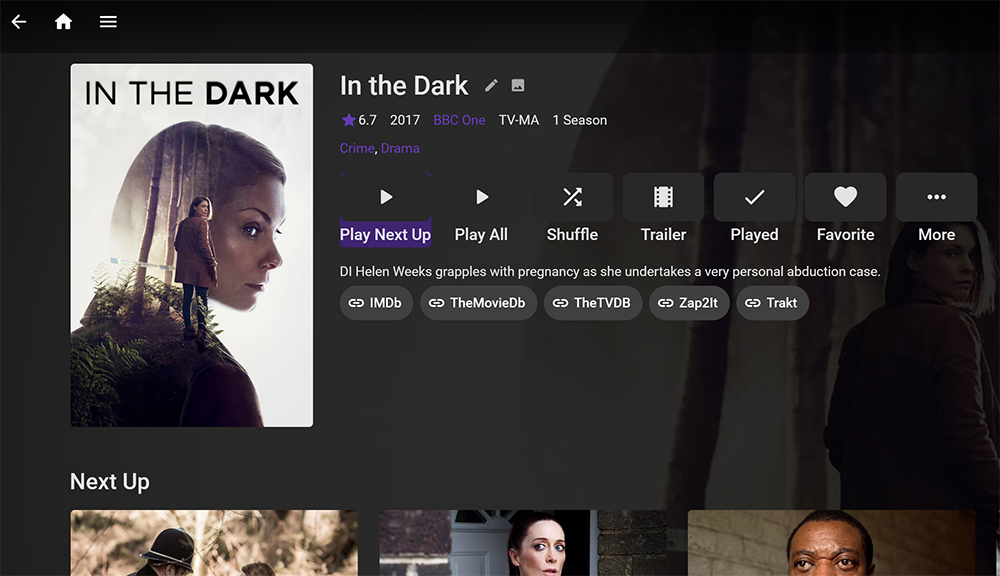Click the '1 Season' text

point(580,120)
